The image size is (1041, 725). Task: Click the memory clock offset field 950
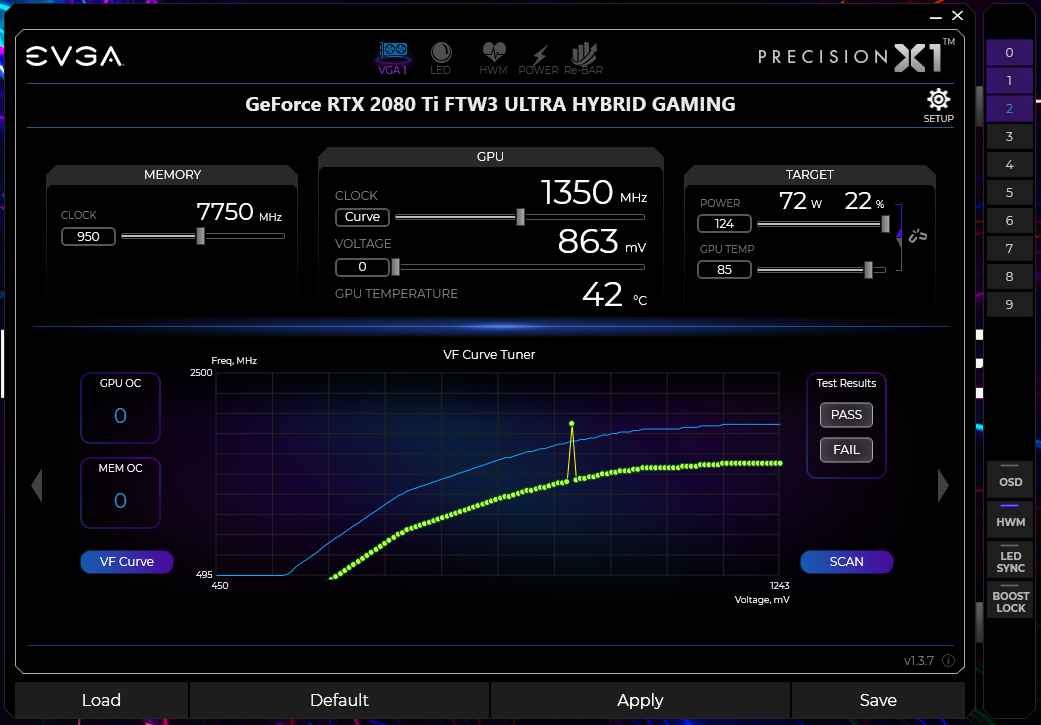(x=88, y=236)
